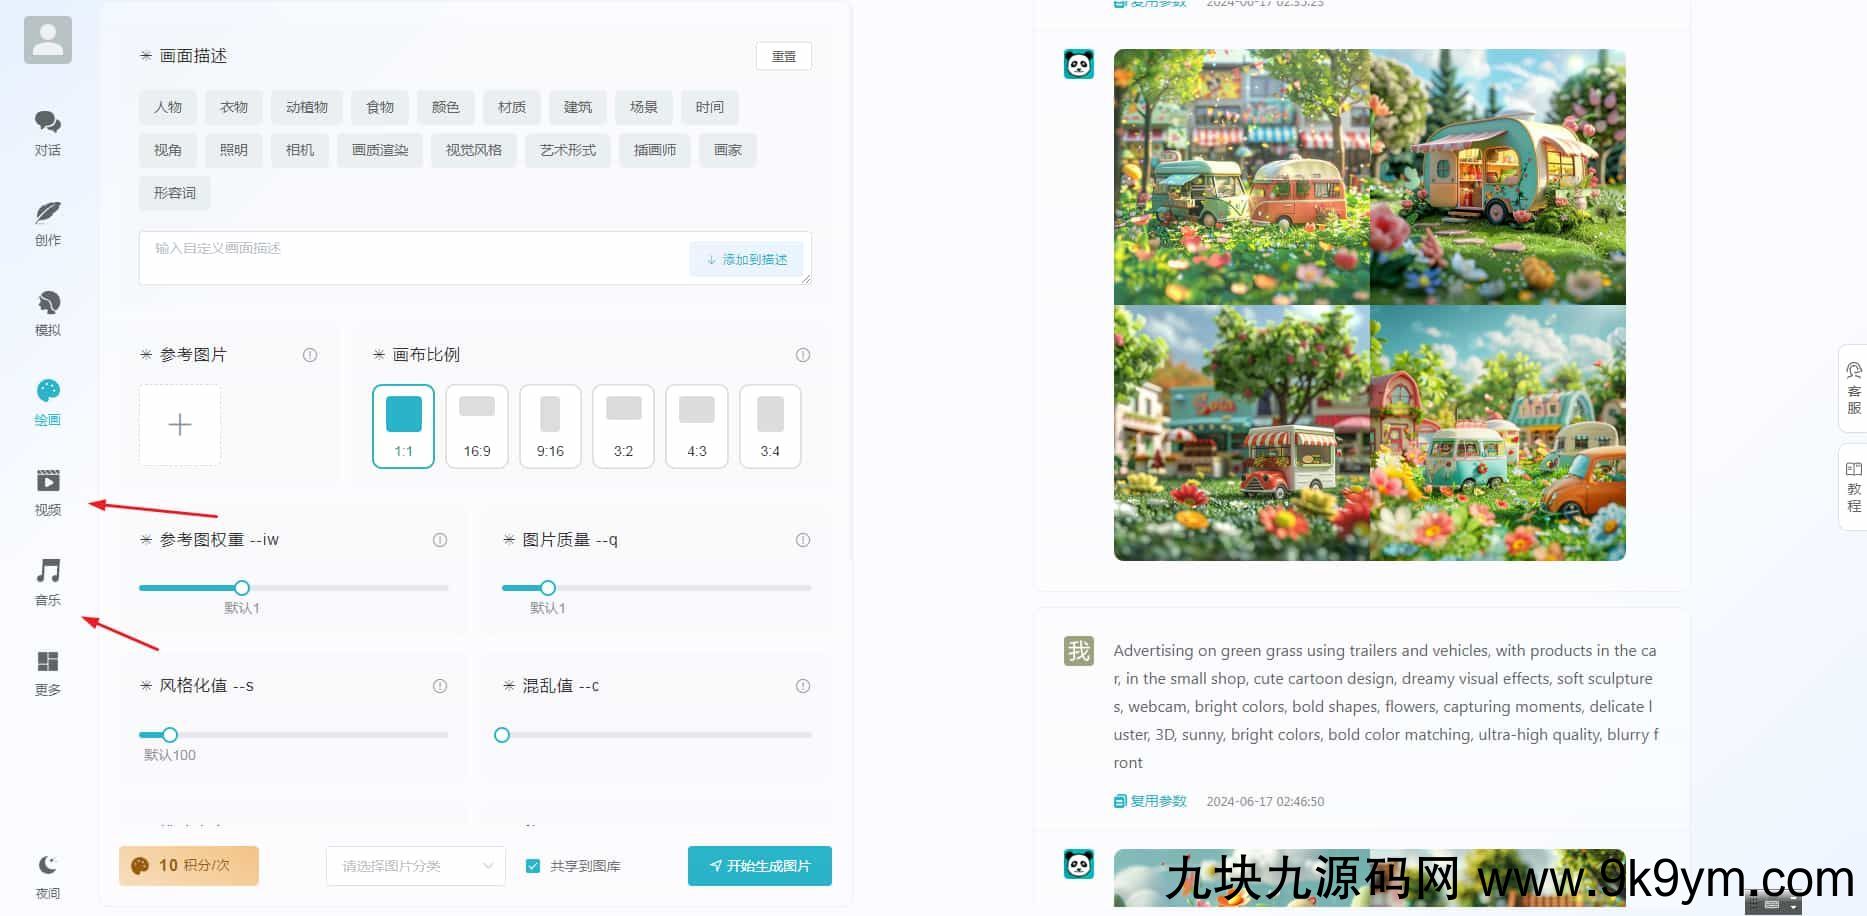
Task: Select the 模拟 sidebar icon
Action: point(48,303)
